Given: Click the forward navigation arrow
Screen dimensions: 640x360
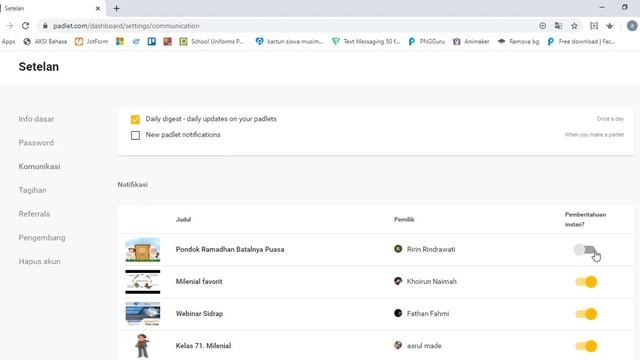Looking at the screenshot, I should 9,26.
